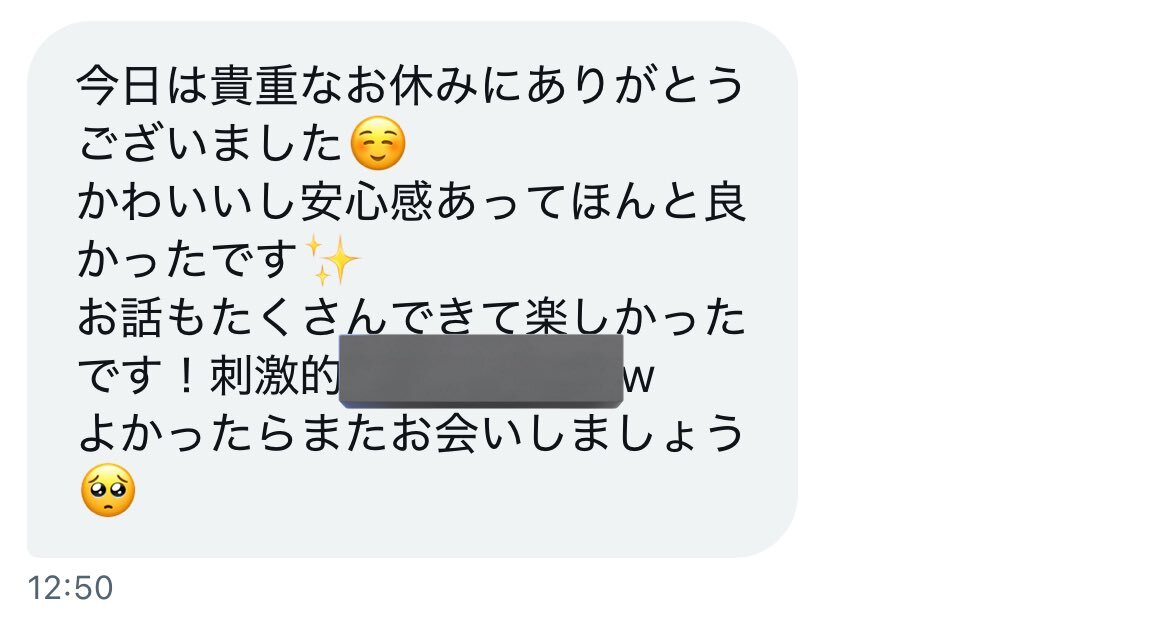Click the 12:50 timestamp below the bubble
Viewport: 1170px width, 617px height.
coord(70,588)
